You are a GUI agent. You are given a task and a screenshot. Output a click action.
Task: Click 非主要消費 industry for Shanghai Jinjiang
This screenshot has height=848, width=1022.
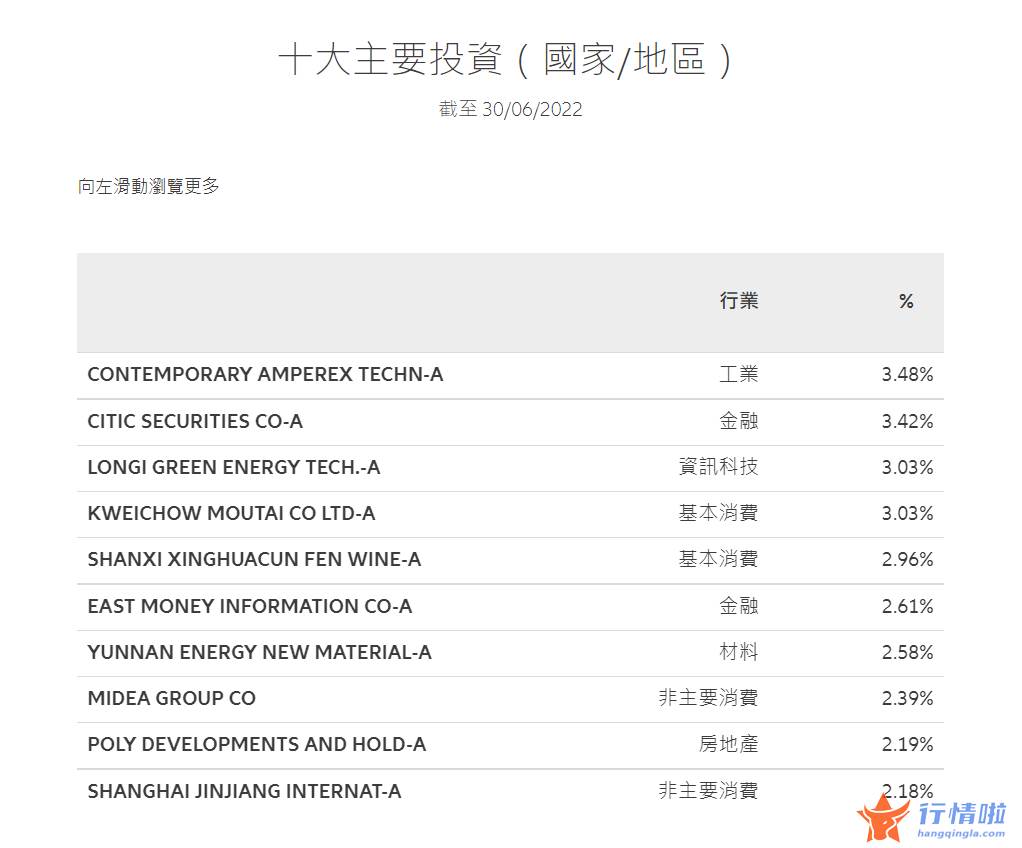point(708,791)
